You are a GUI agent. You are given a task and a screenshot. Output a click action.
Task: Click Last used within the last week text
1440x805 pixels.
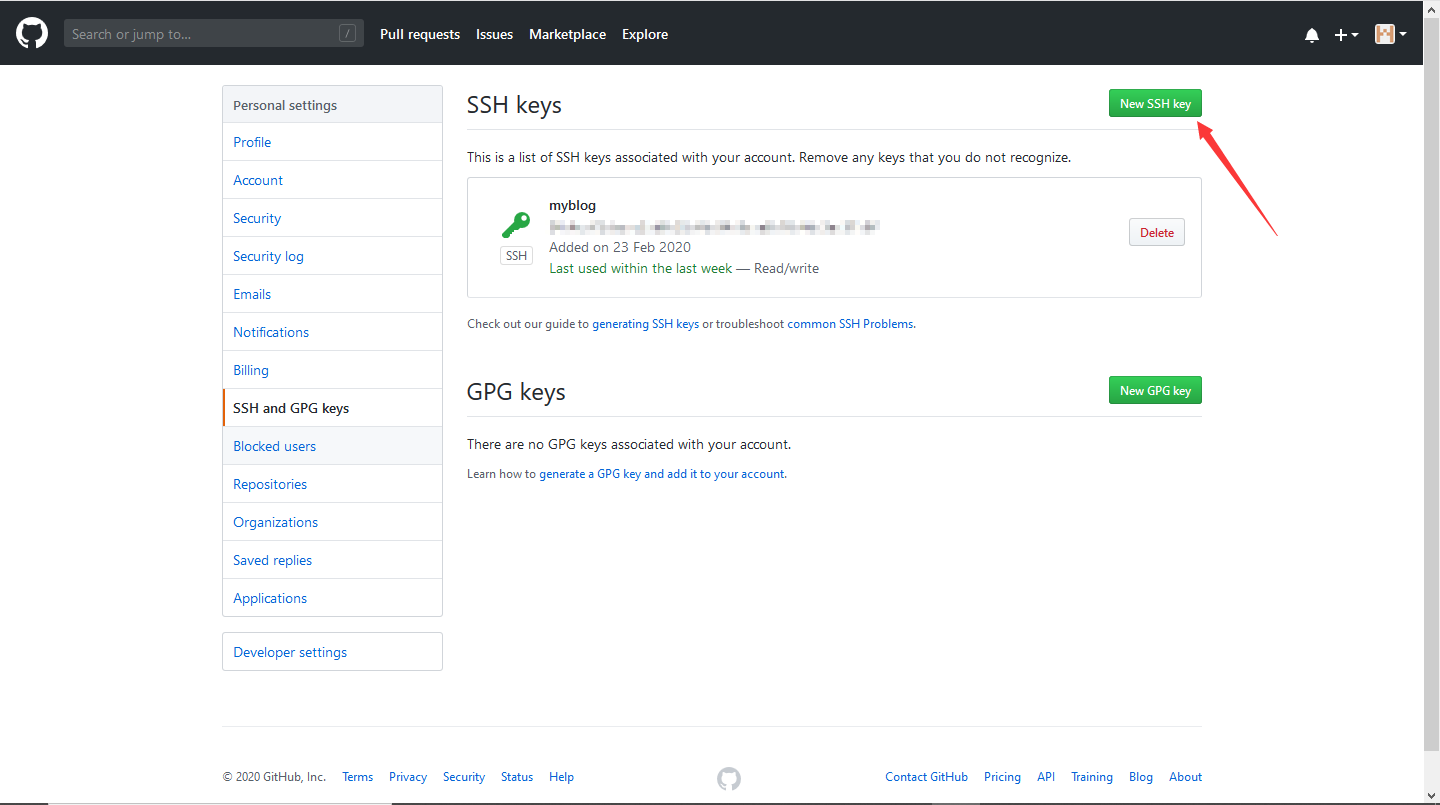(x=641, y=268)
